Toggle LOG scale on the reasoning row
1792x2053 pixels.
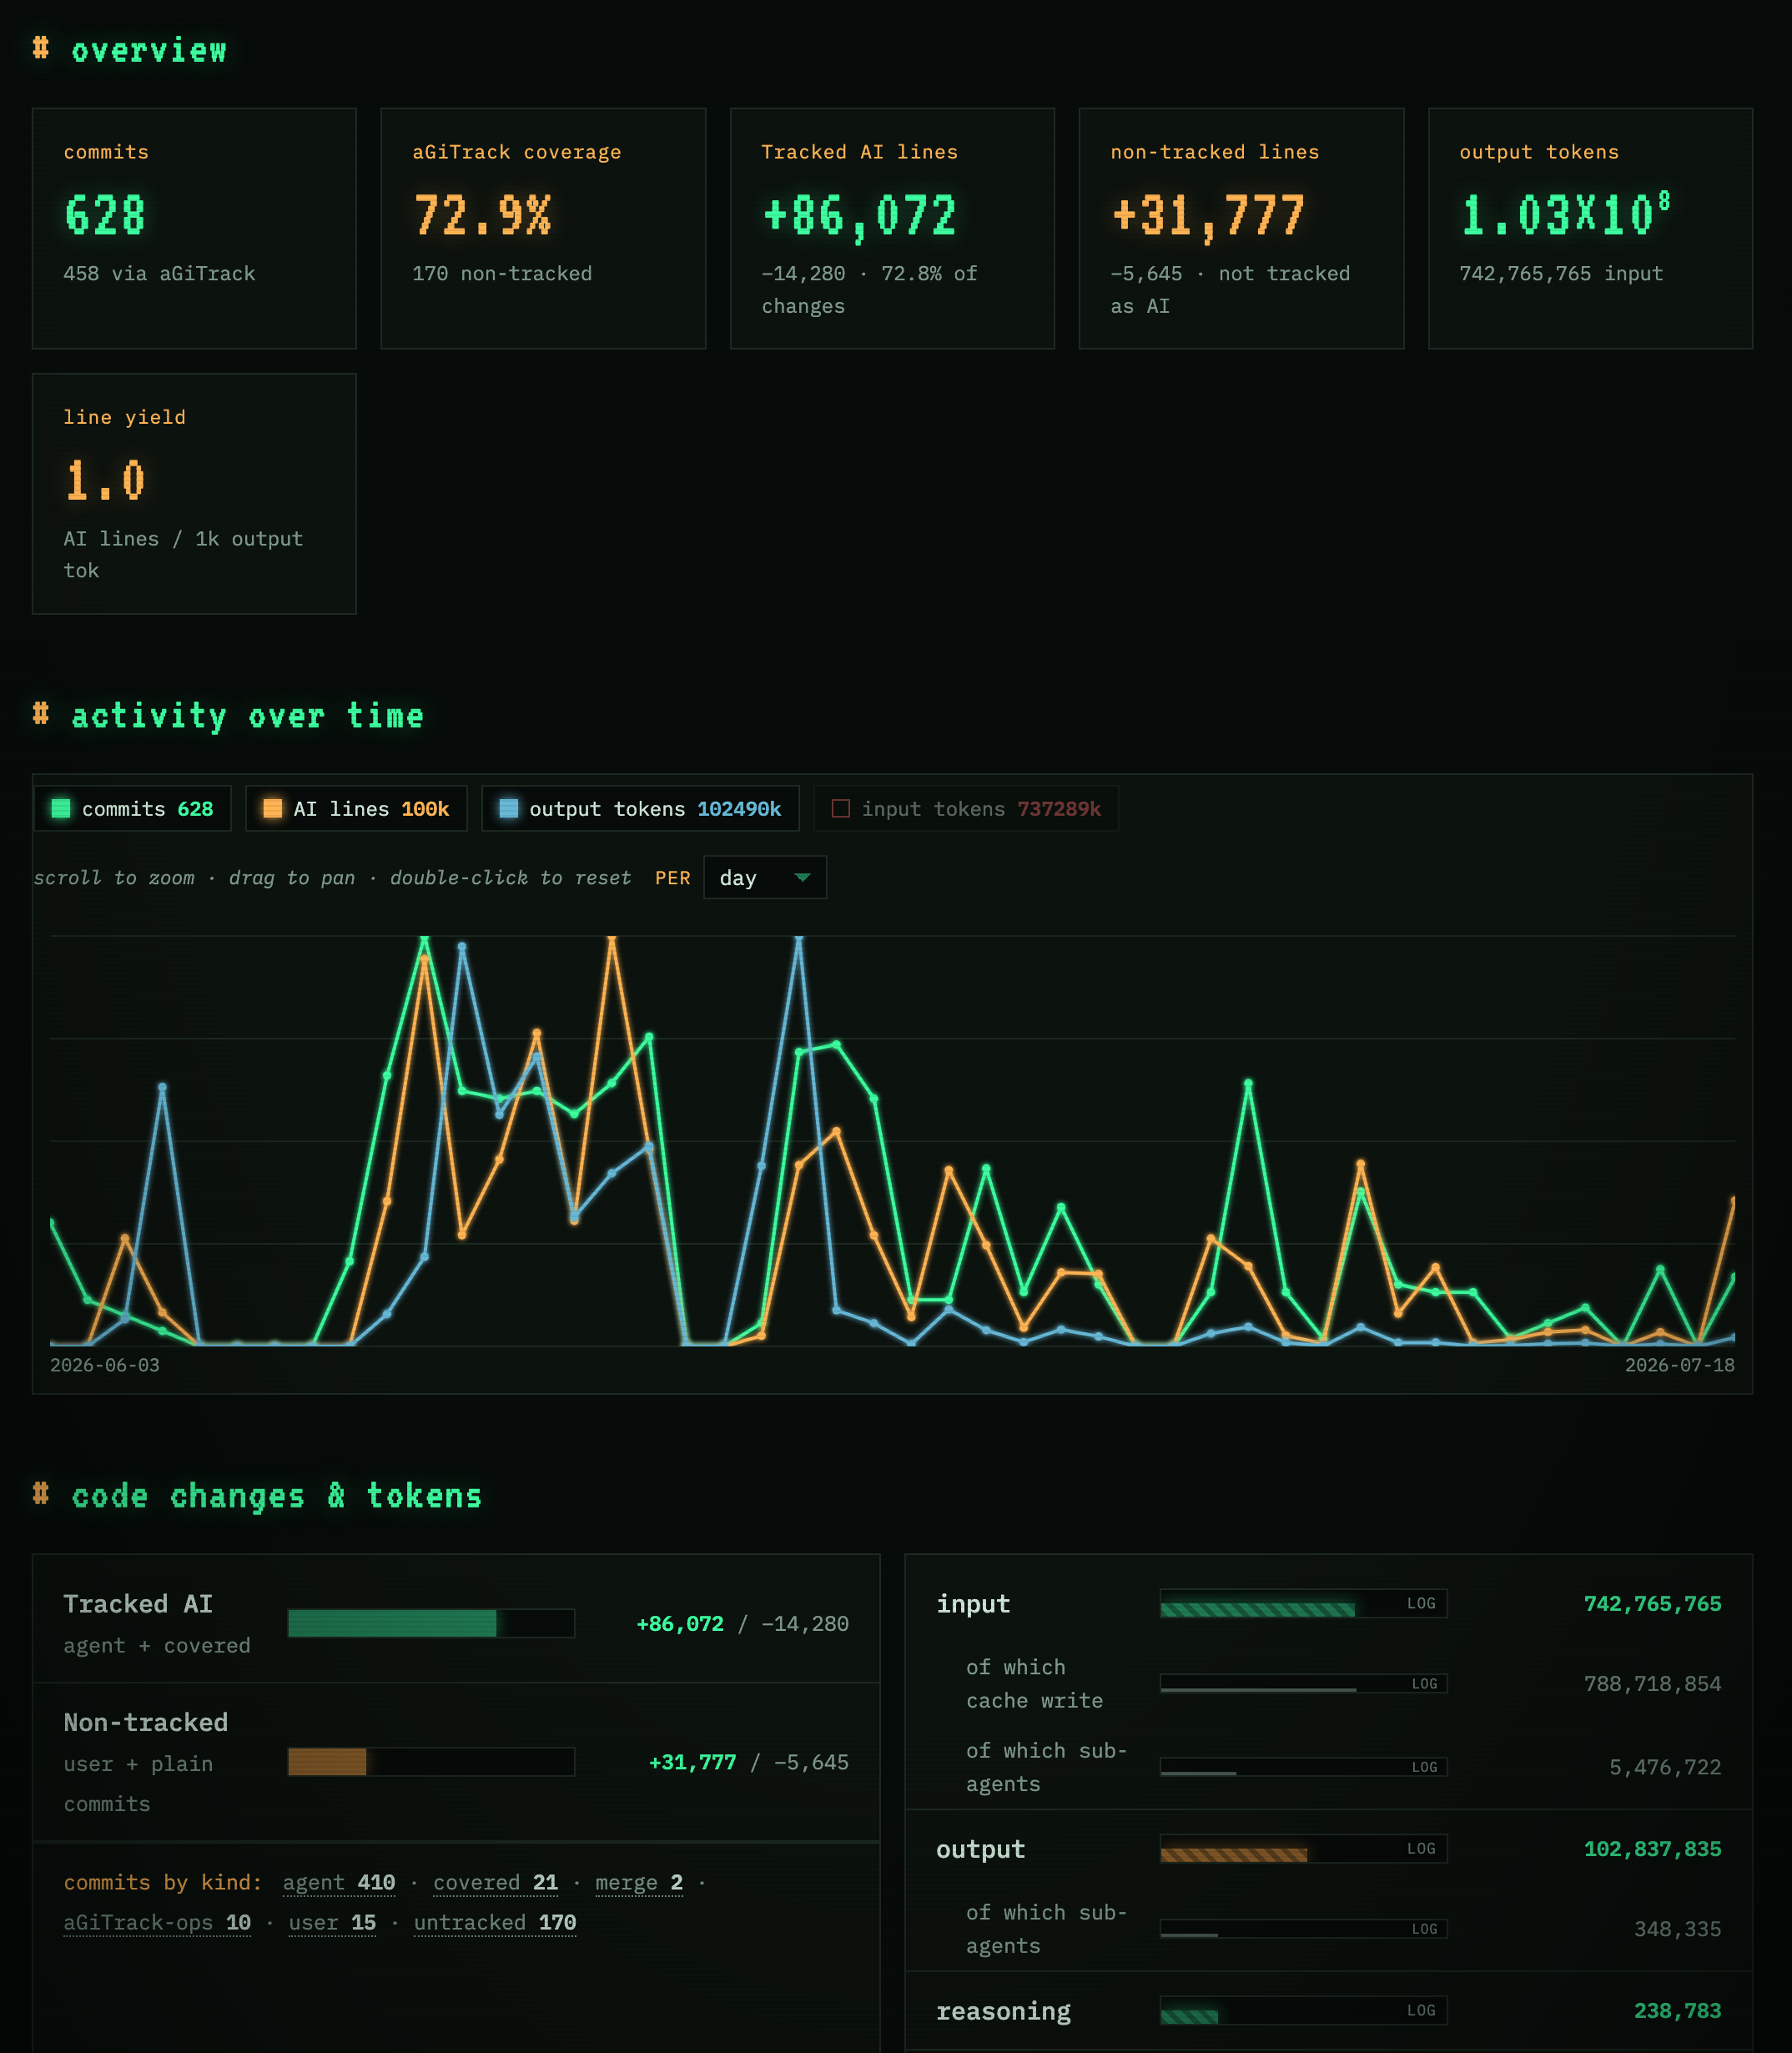1421,2010
